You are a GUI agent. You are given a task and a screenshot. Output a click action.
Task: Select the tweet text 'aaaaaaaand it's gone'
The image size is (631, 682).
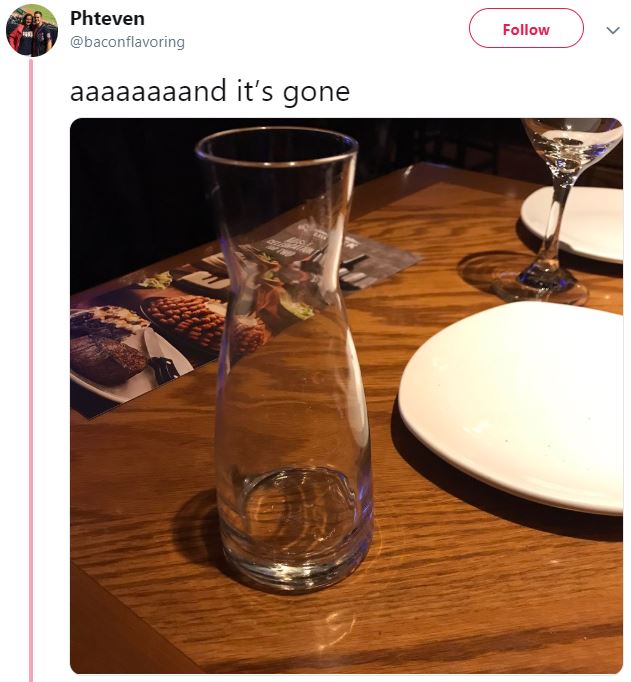click(x=210, y=92)
